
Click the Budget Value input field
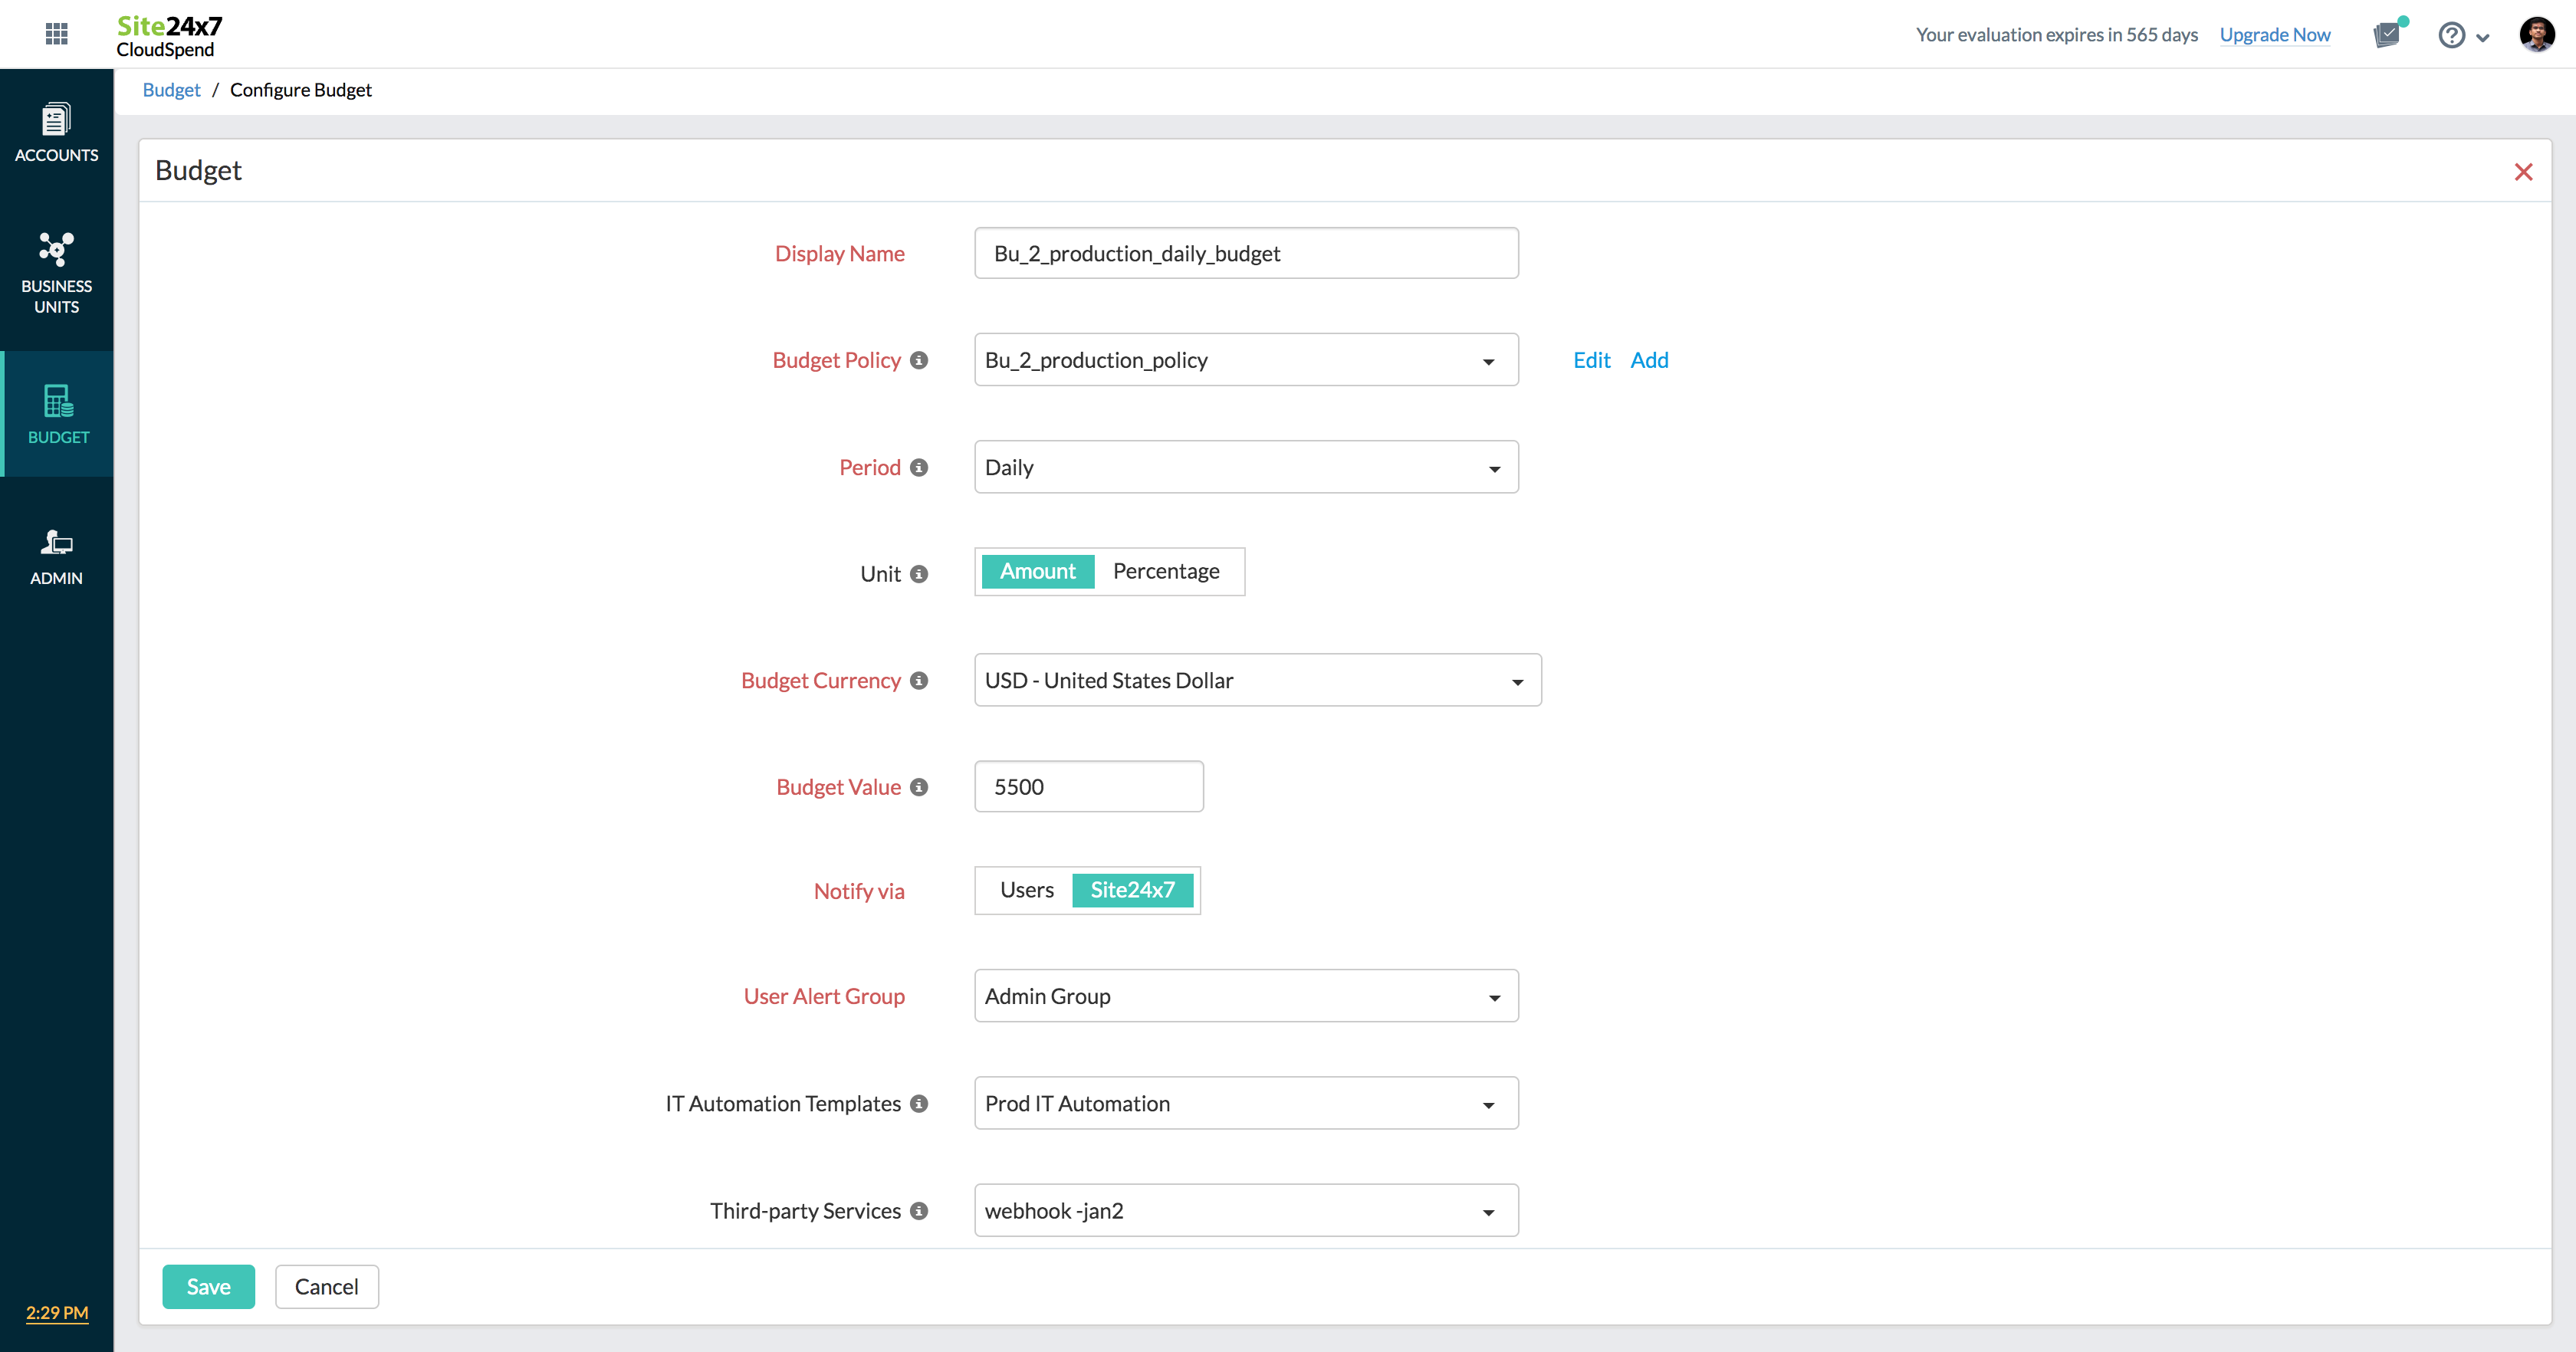click(1088, 787)
